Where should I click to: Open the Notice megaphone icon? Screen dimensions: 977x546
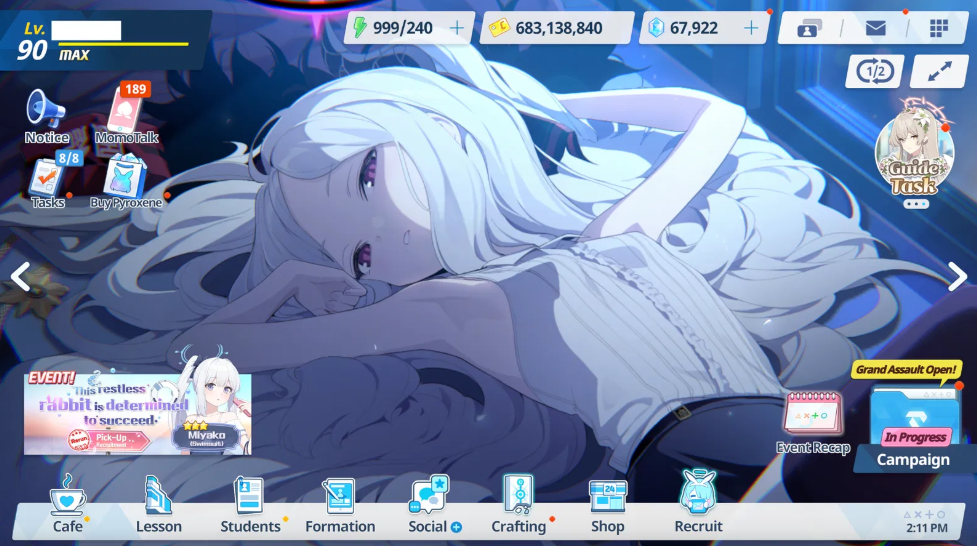tap(46, 117)
